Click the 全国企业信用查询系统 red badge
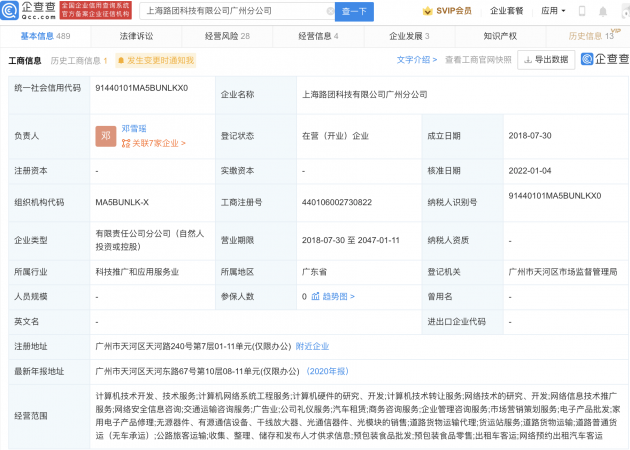The image size is (630, 450). pos(95,10)
